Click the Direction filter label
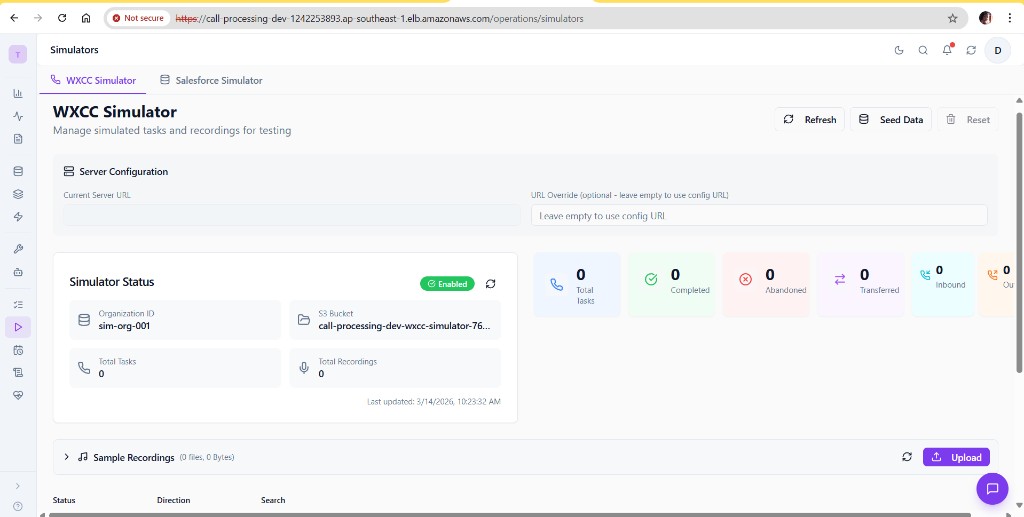Viewport: 1024px width, 517px height. pos(174,500)
